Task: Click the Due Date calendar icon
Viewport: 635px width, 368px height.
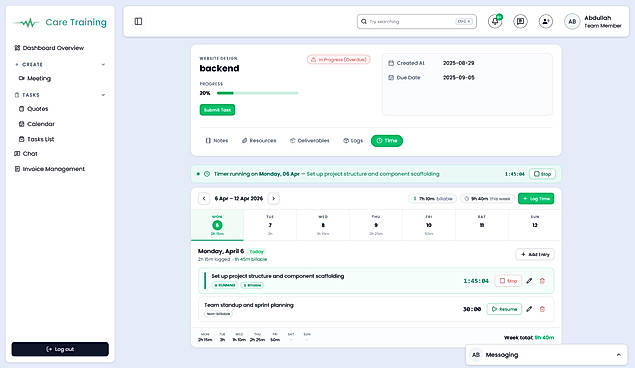Action: point(391,77)
